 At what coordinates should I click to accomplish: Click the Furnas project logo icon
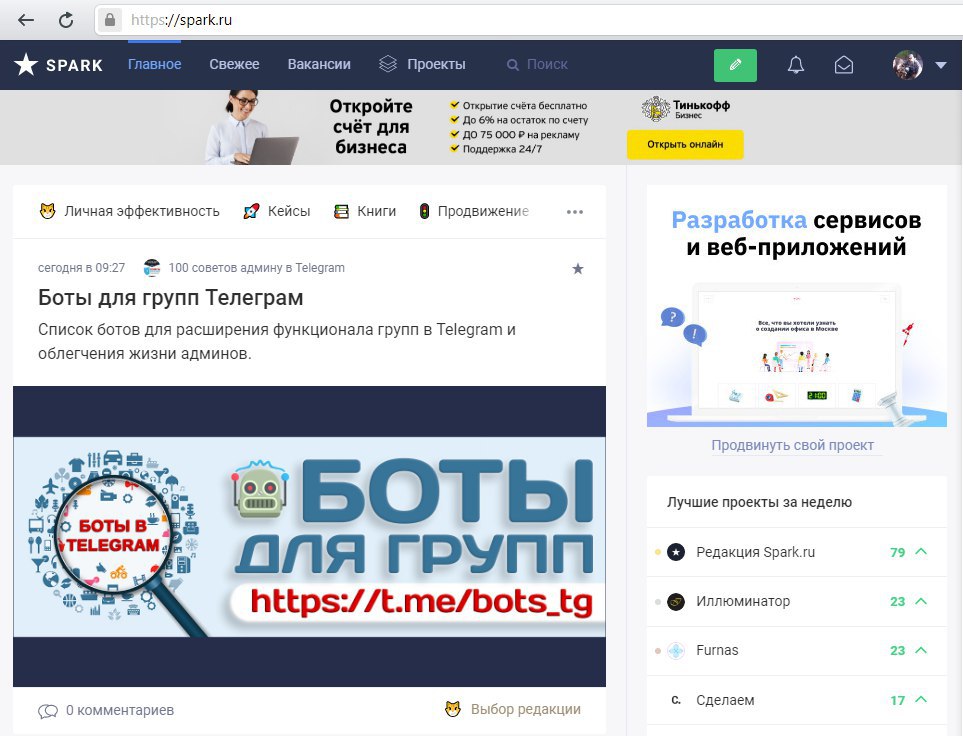point(676,651)
